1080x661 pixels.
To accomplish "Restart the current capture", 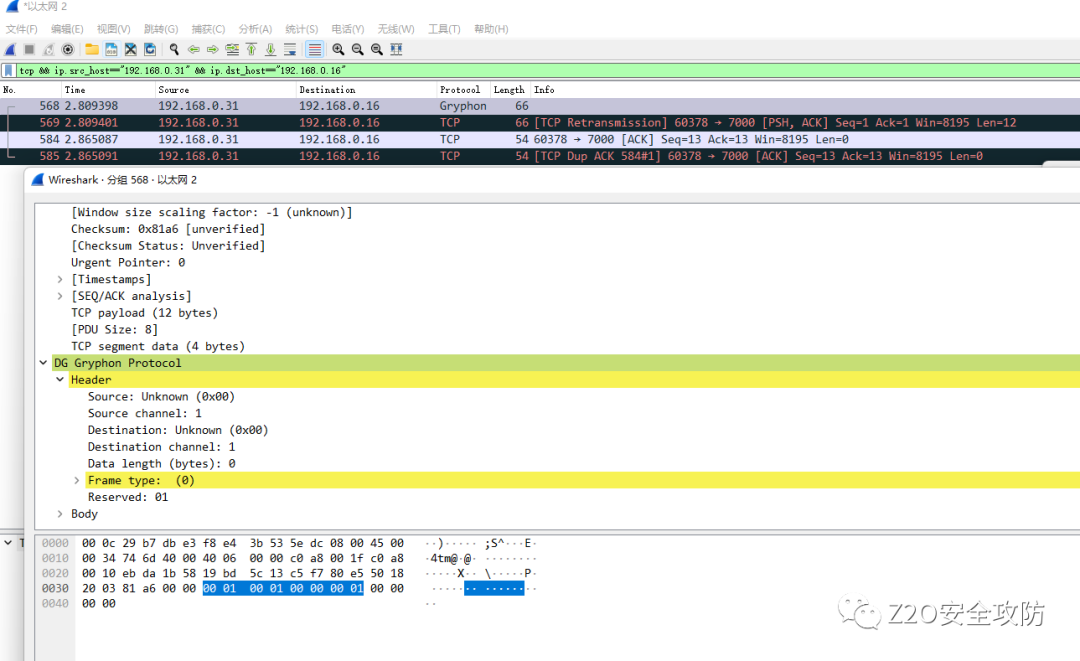I will click(x=48, y=50).
